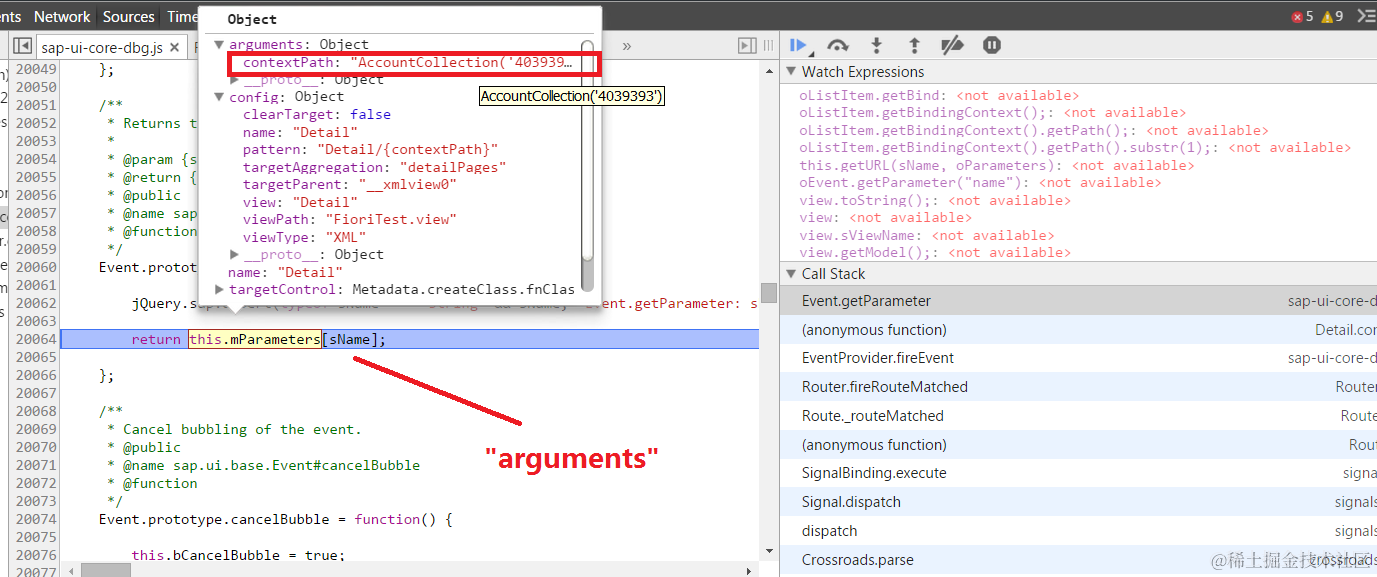Open the sap-ui-core-dbg.js file tab

pyautogui.click(x=101, y=47)
